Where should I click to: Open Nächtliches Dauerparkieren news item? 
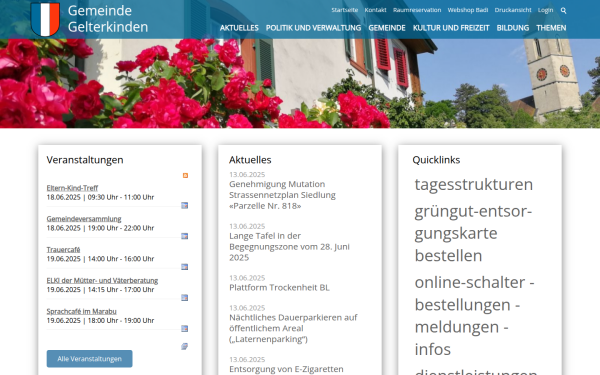click(293, 328)
